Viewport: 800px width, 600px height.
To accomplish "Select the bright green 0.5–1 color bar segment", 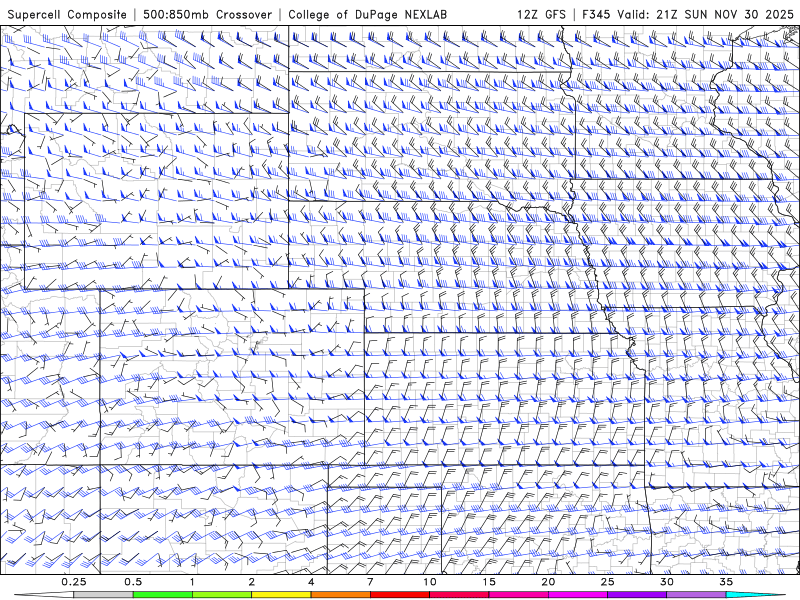I will click(163, 595).
